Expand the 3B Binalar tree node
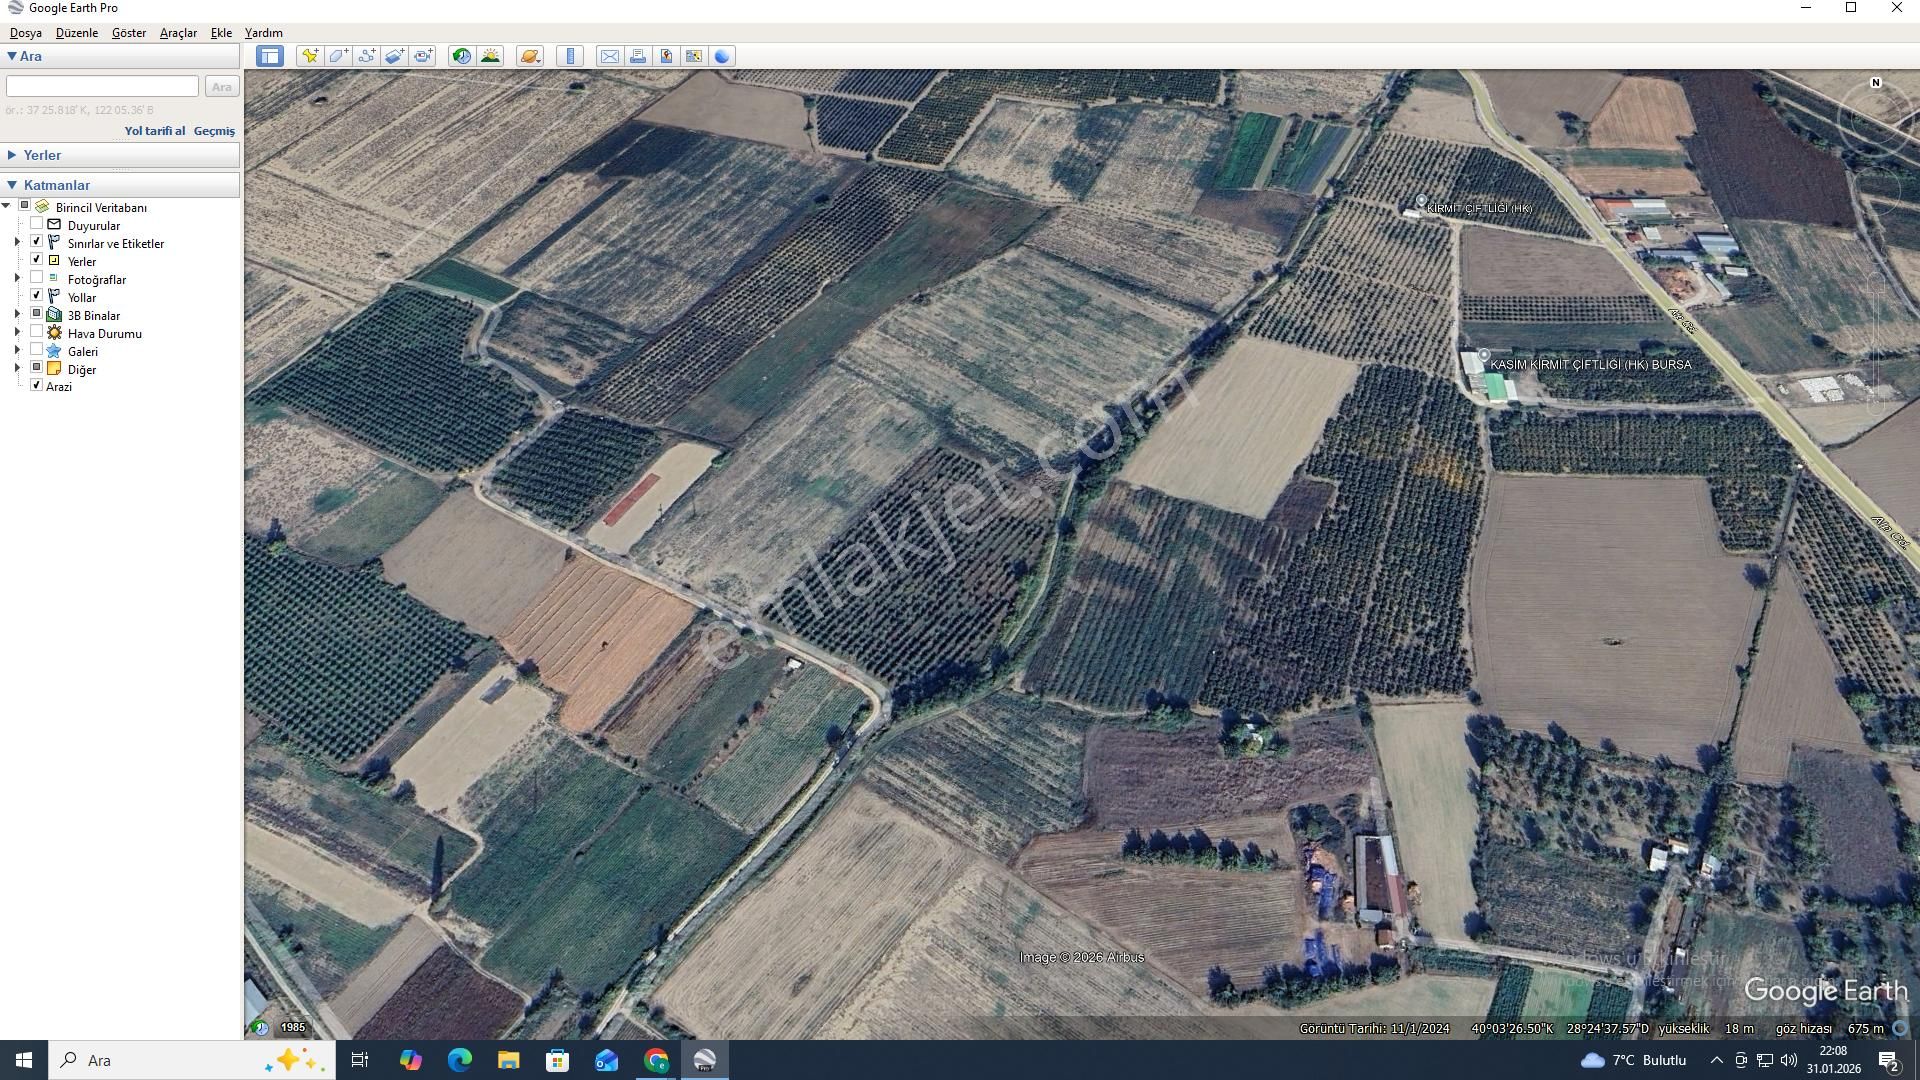This screenshot has width=1920, height=1080. [17, 315]
